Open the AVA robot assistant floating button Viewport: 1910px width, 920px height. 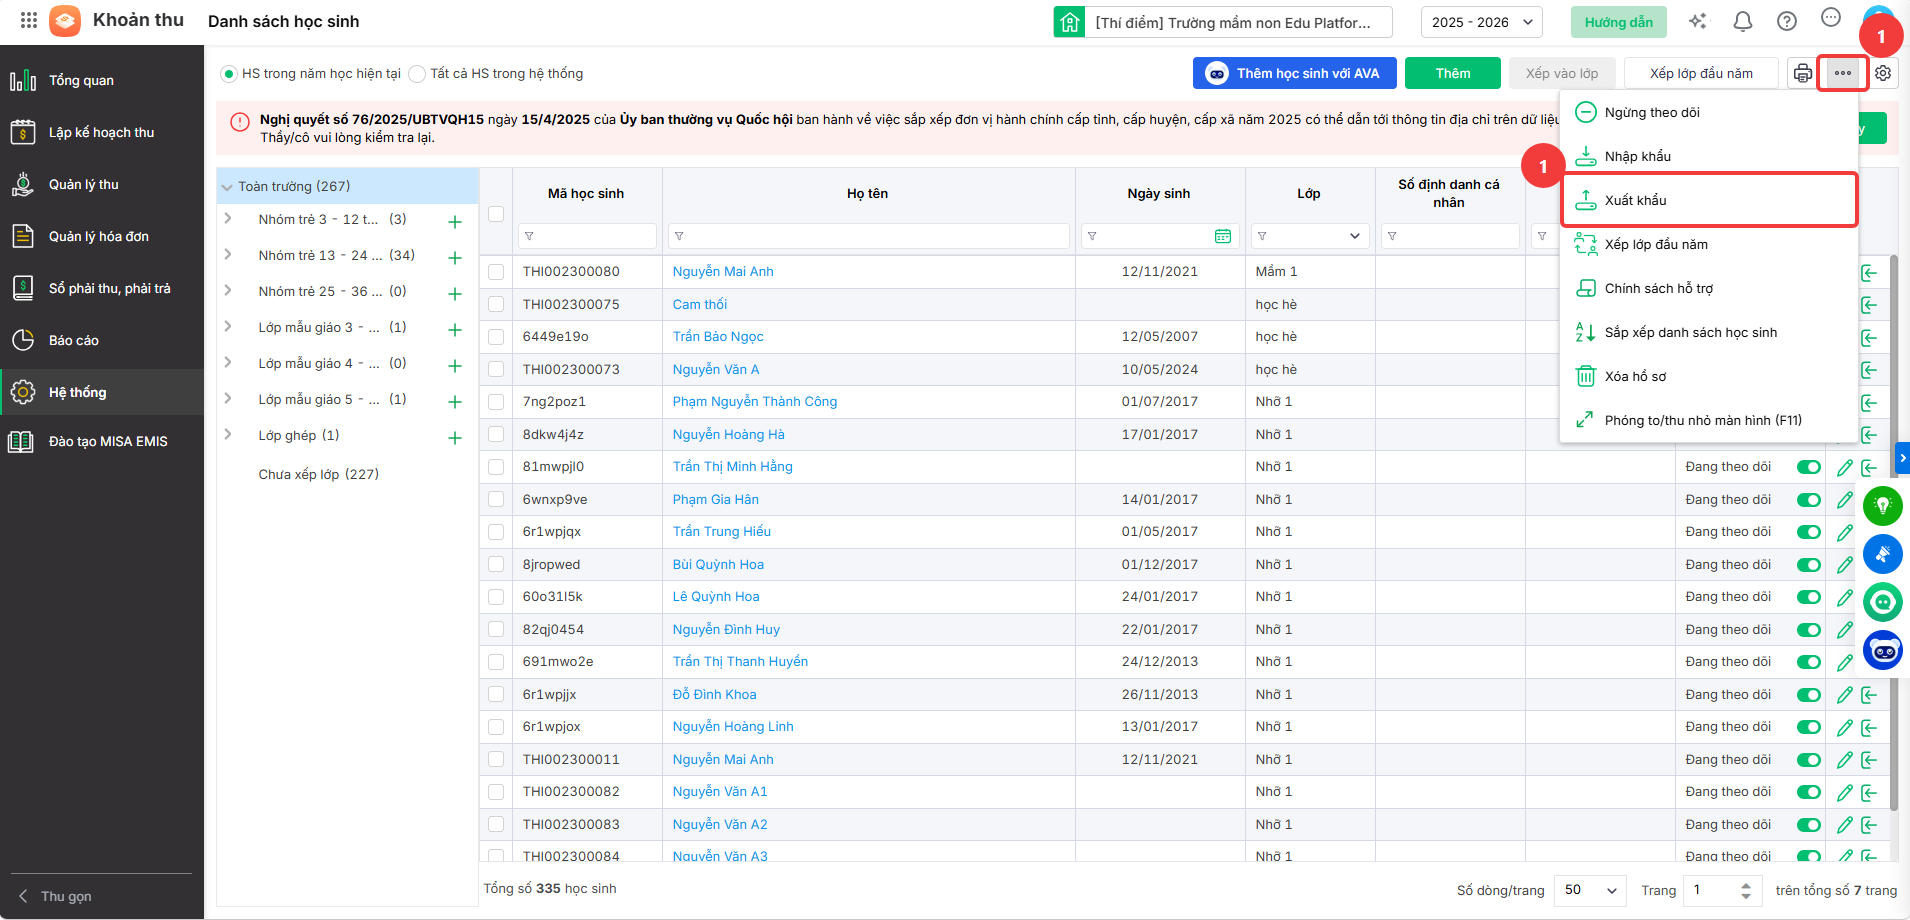point(1883,651)
